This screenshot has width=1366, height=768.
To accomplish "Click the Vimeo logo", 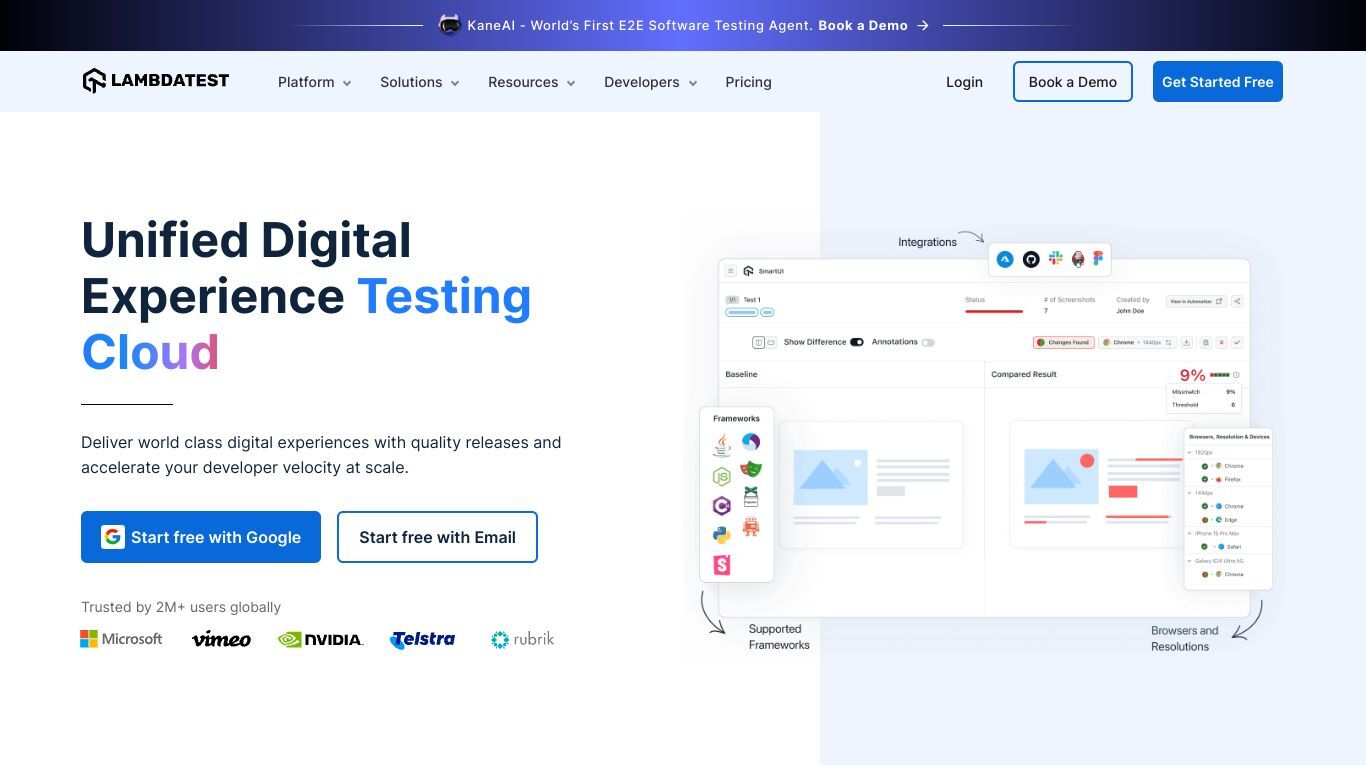I will [221, 639].
